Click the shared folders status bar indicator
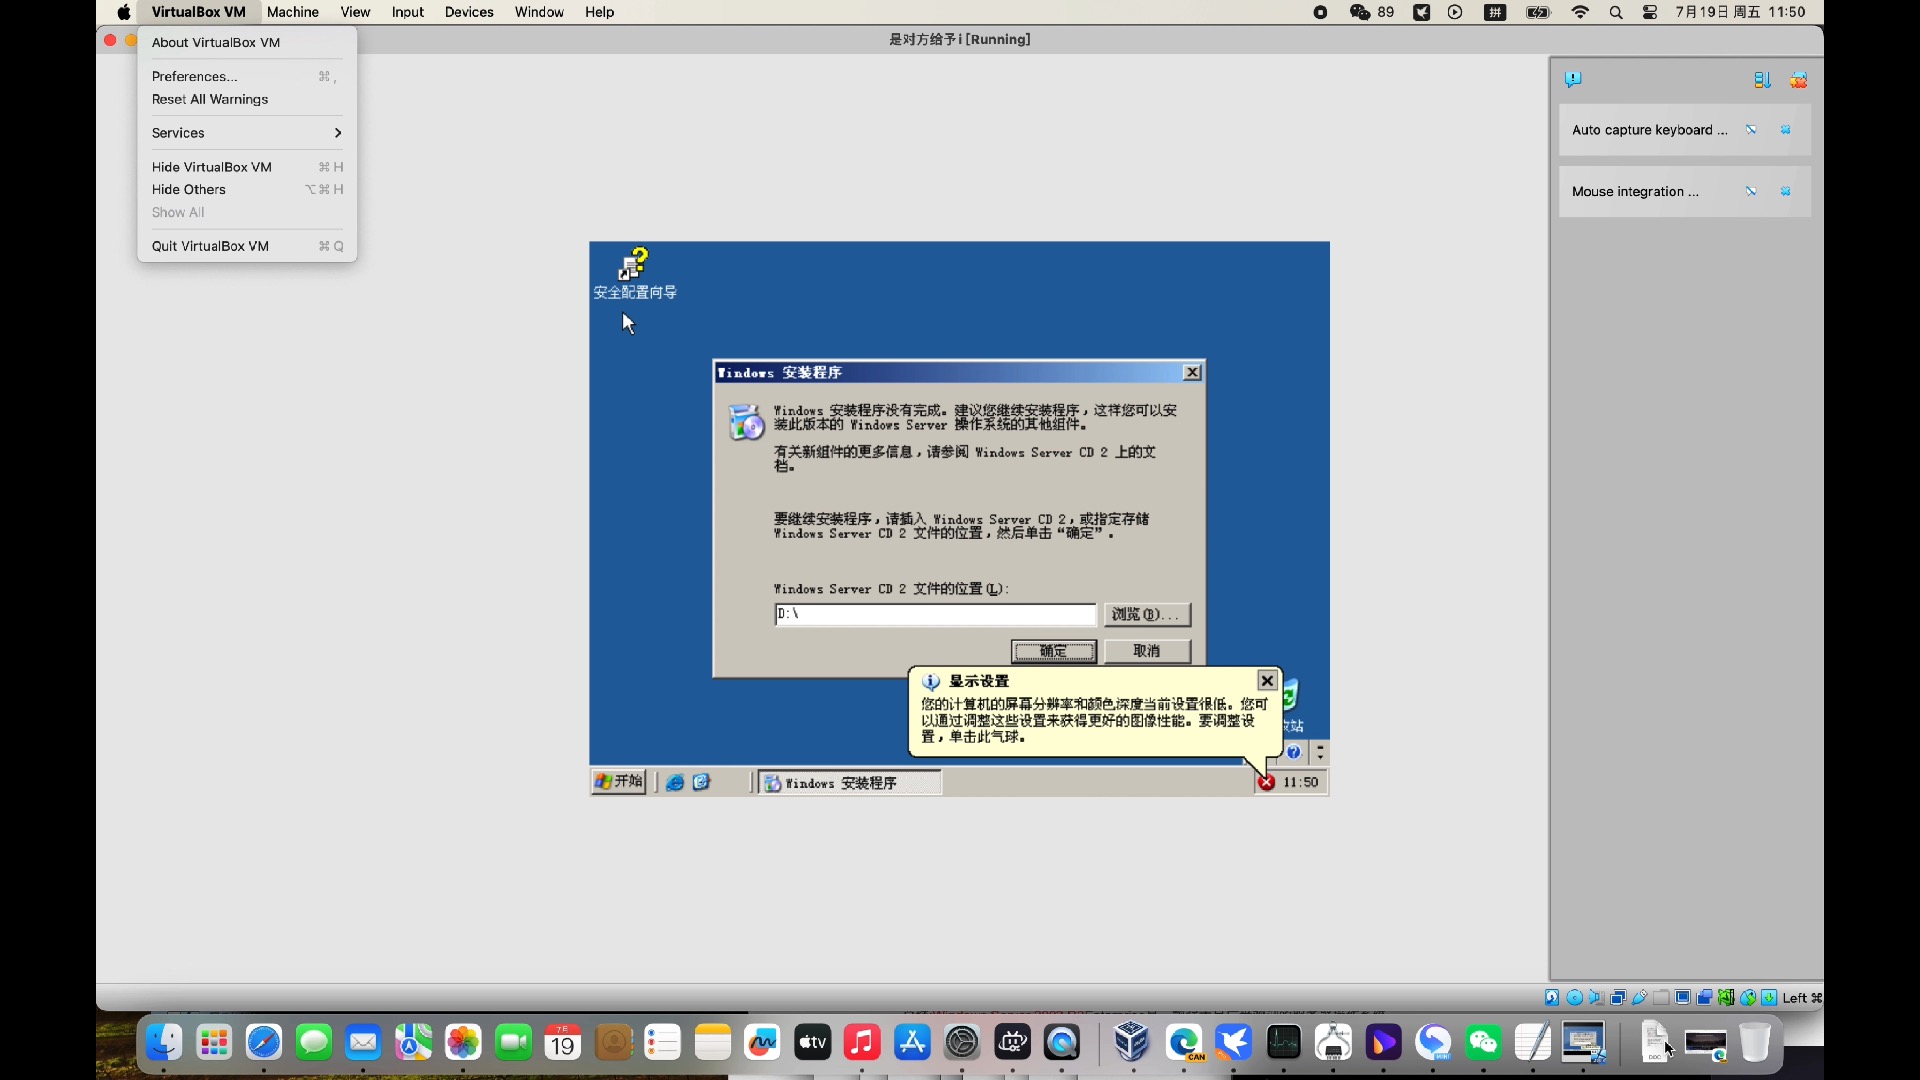 (x=1661, y=997)
